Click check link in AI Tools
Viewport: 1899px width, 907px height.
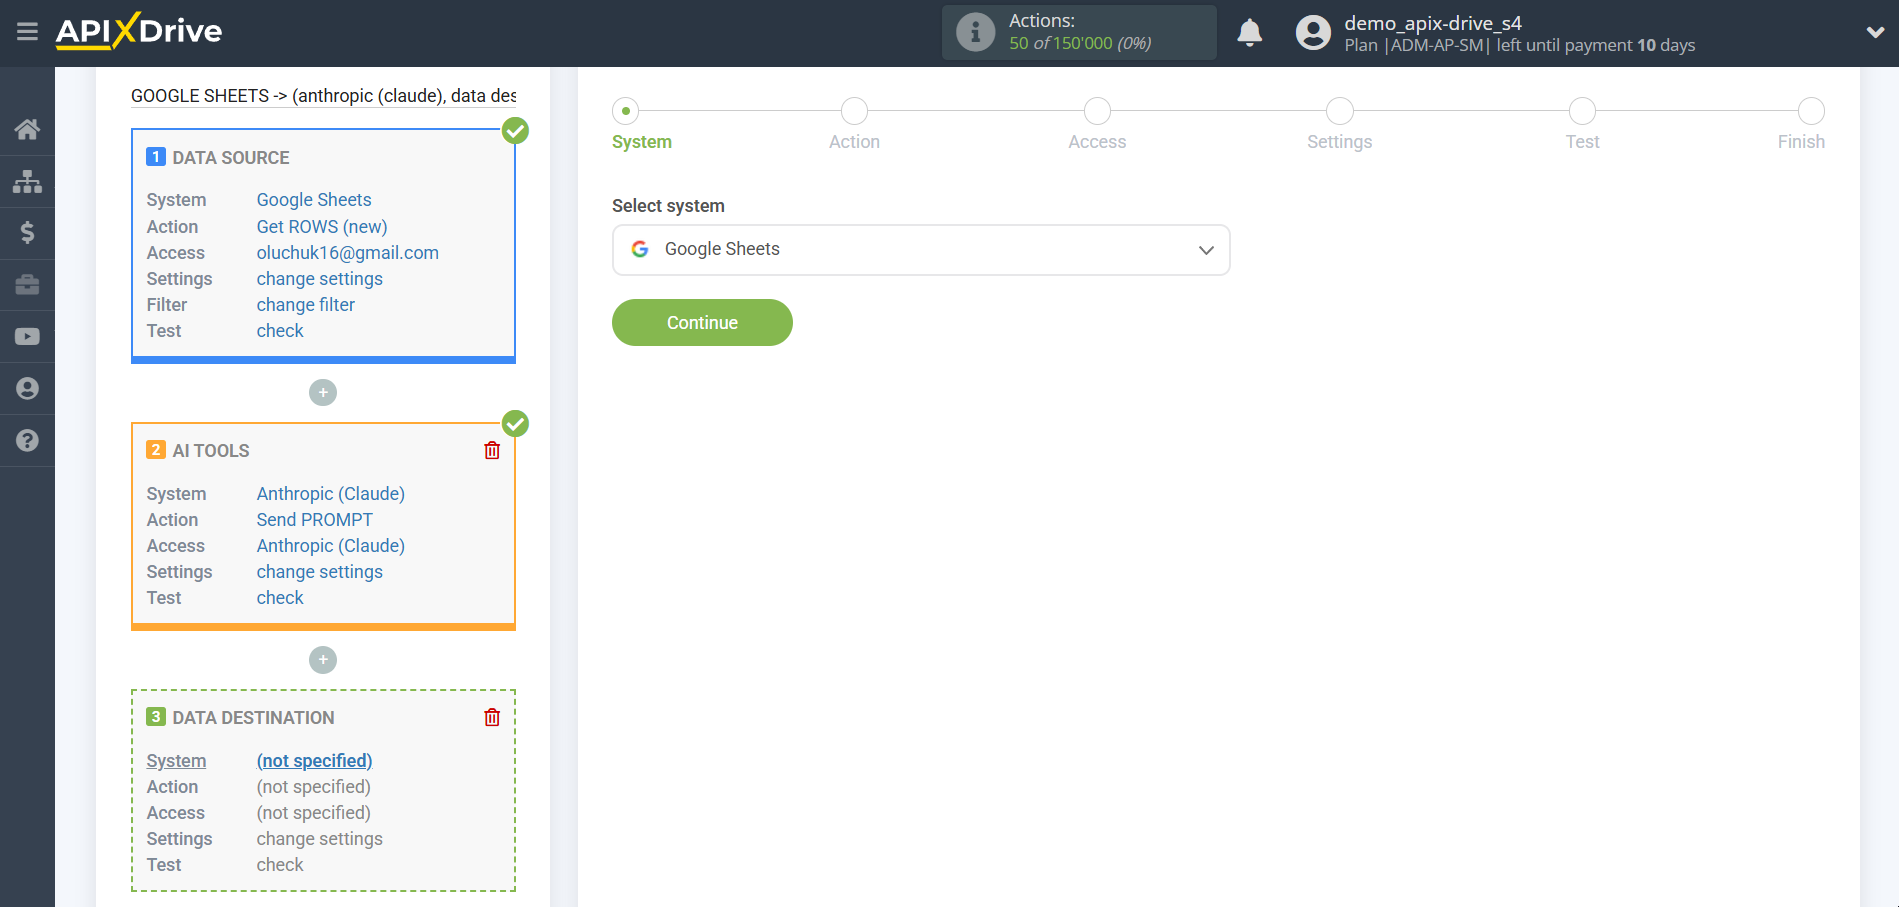[x=280, y=598]
